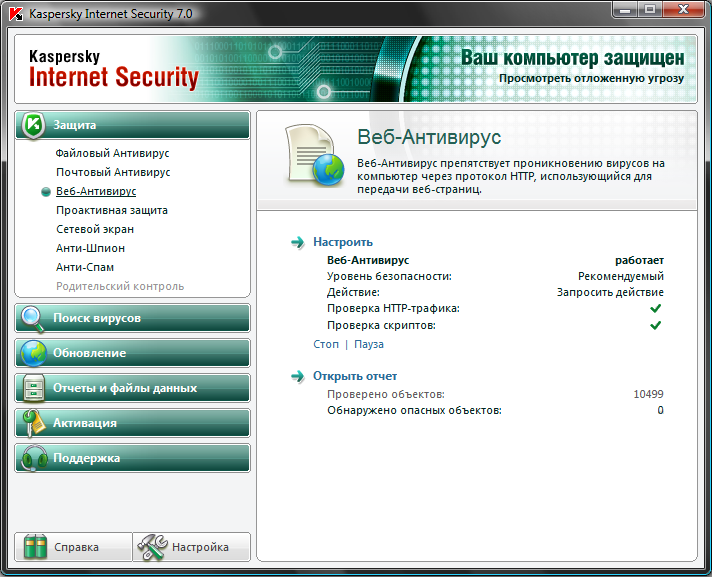Click the key icon for Активация
712x577 pixels.
(33, 423)
